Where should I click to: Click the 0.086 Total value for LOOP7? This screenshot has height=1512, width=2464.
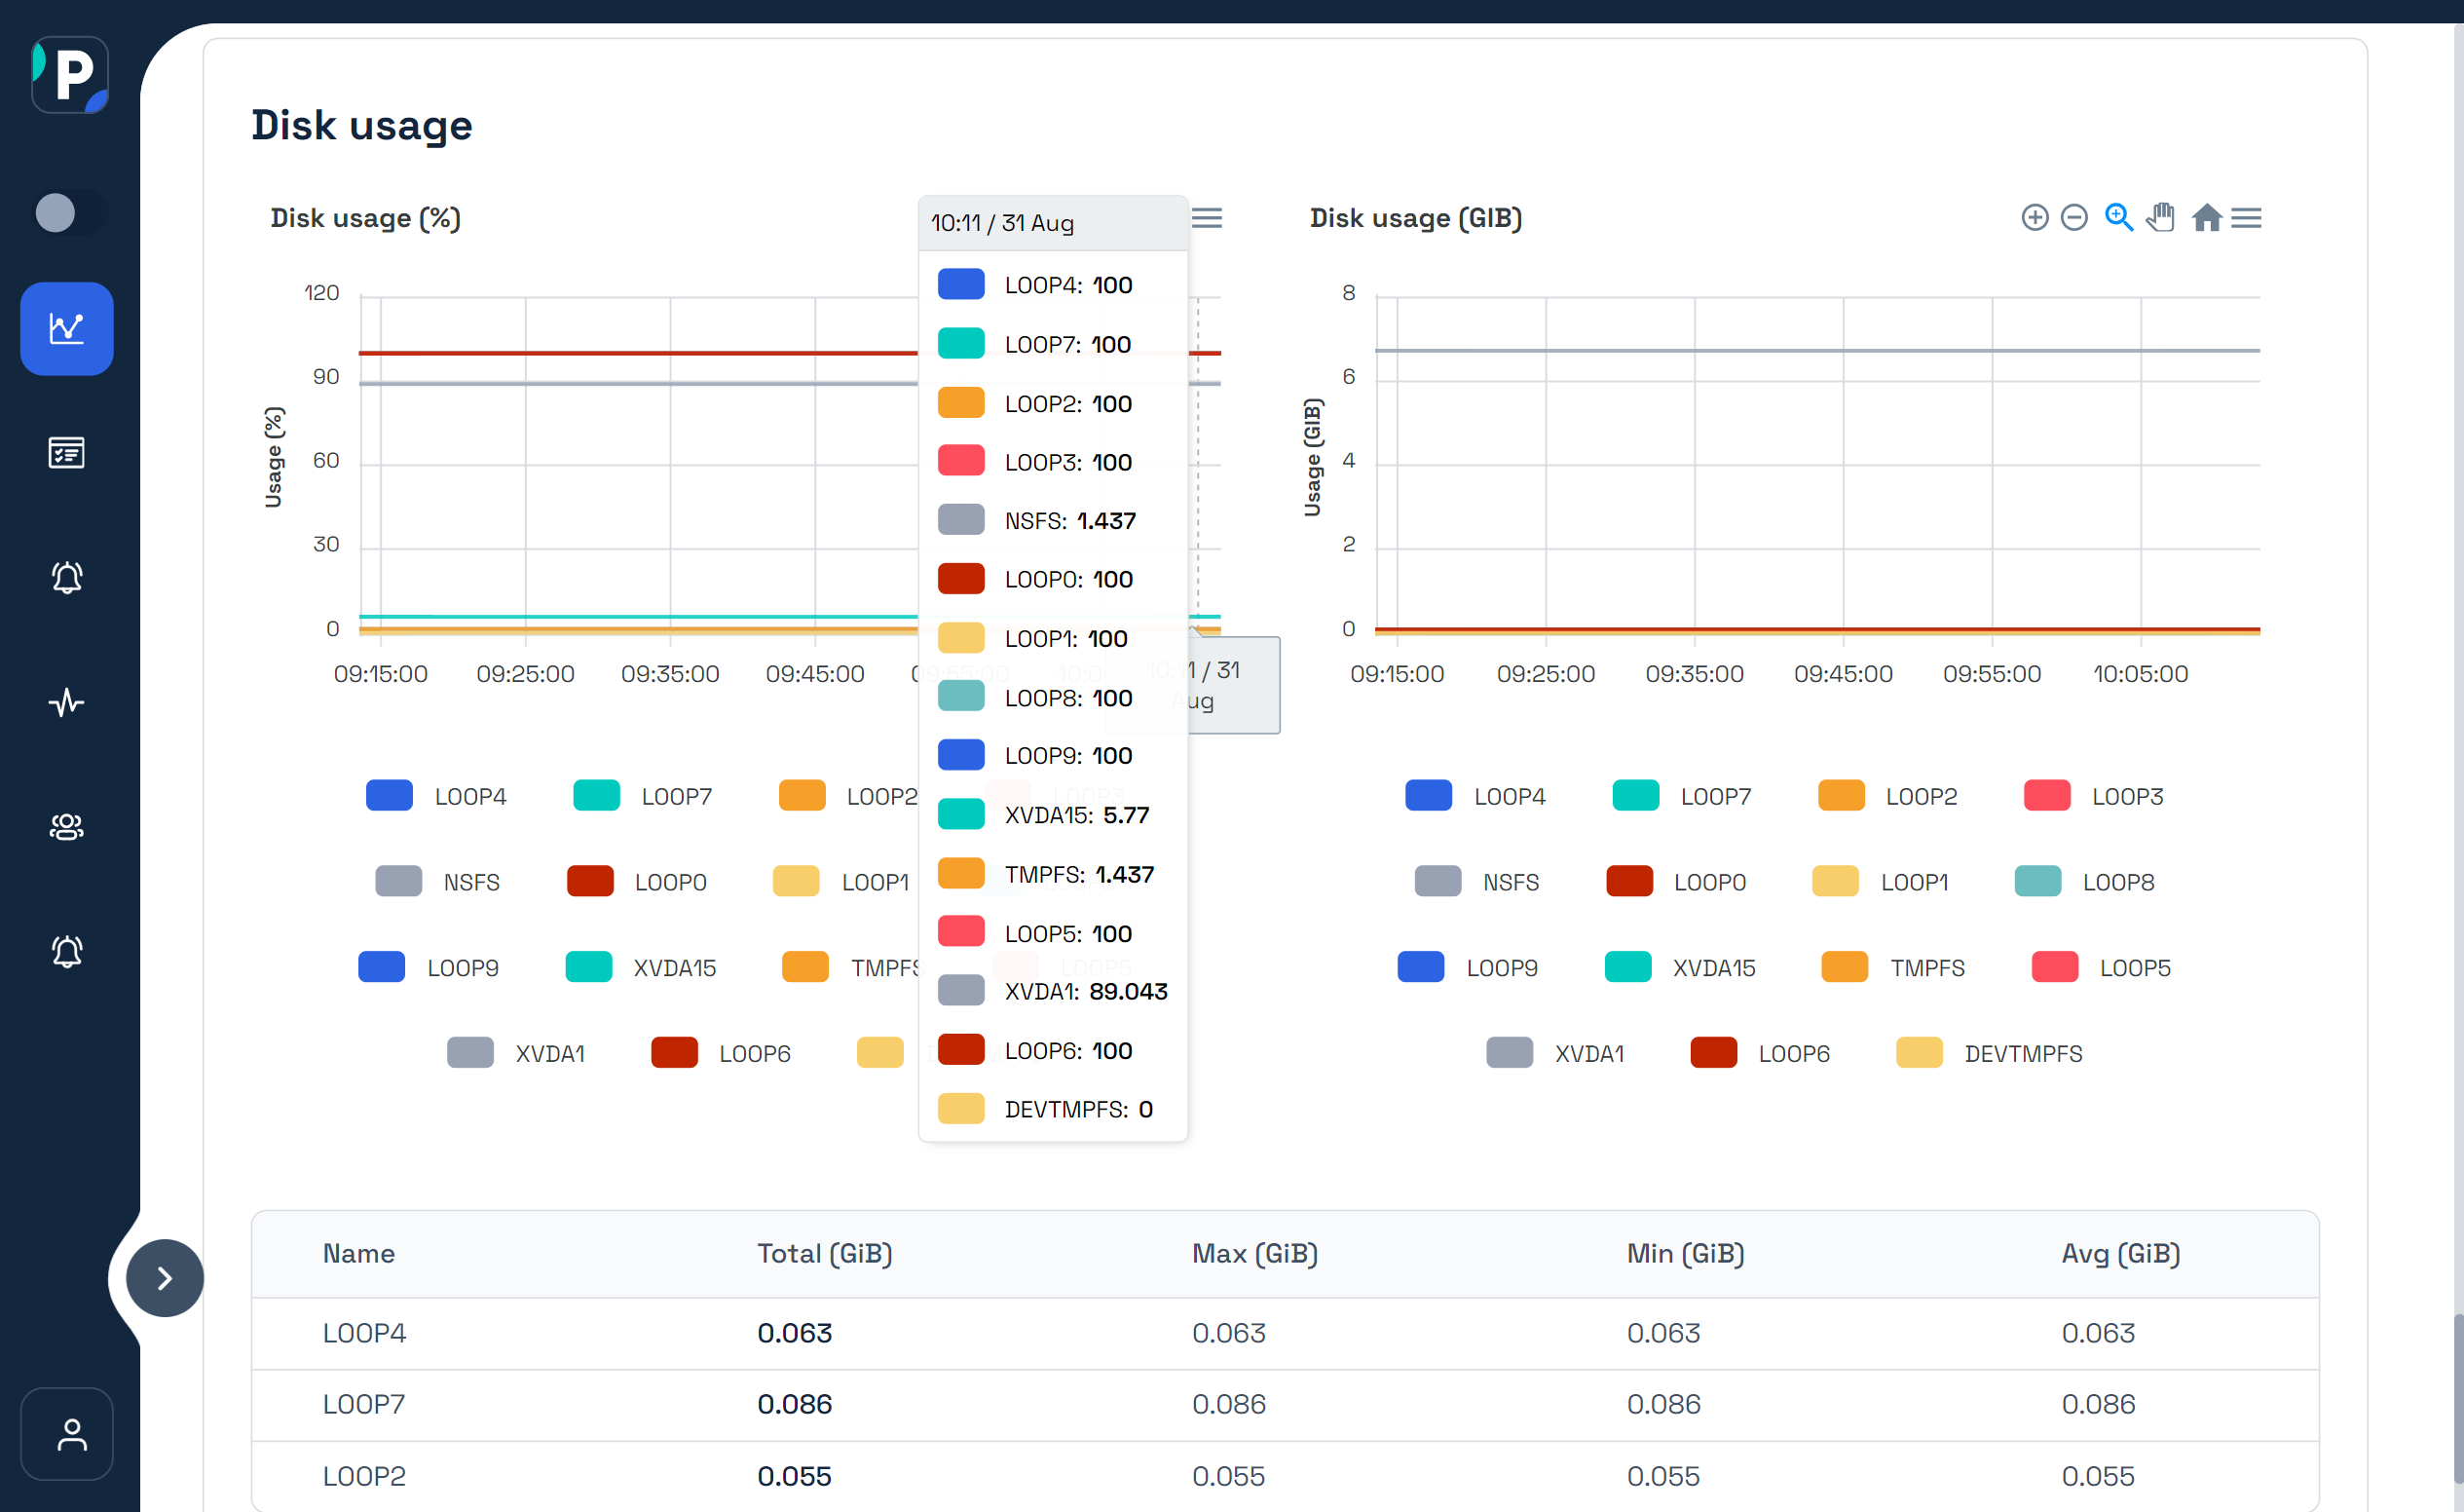[794, 1404]
